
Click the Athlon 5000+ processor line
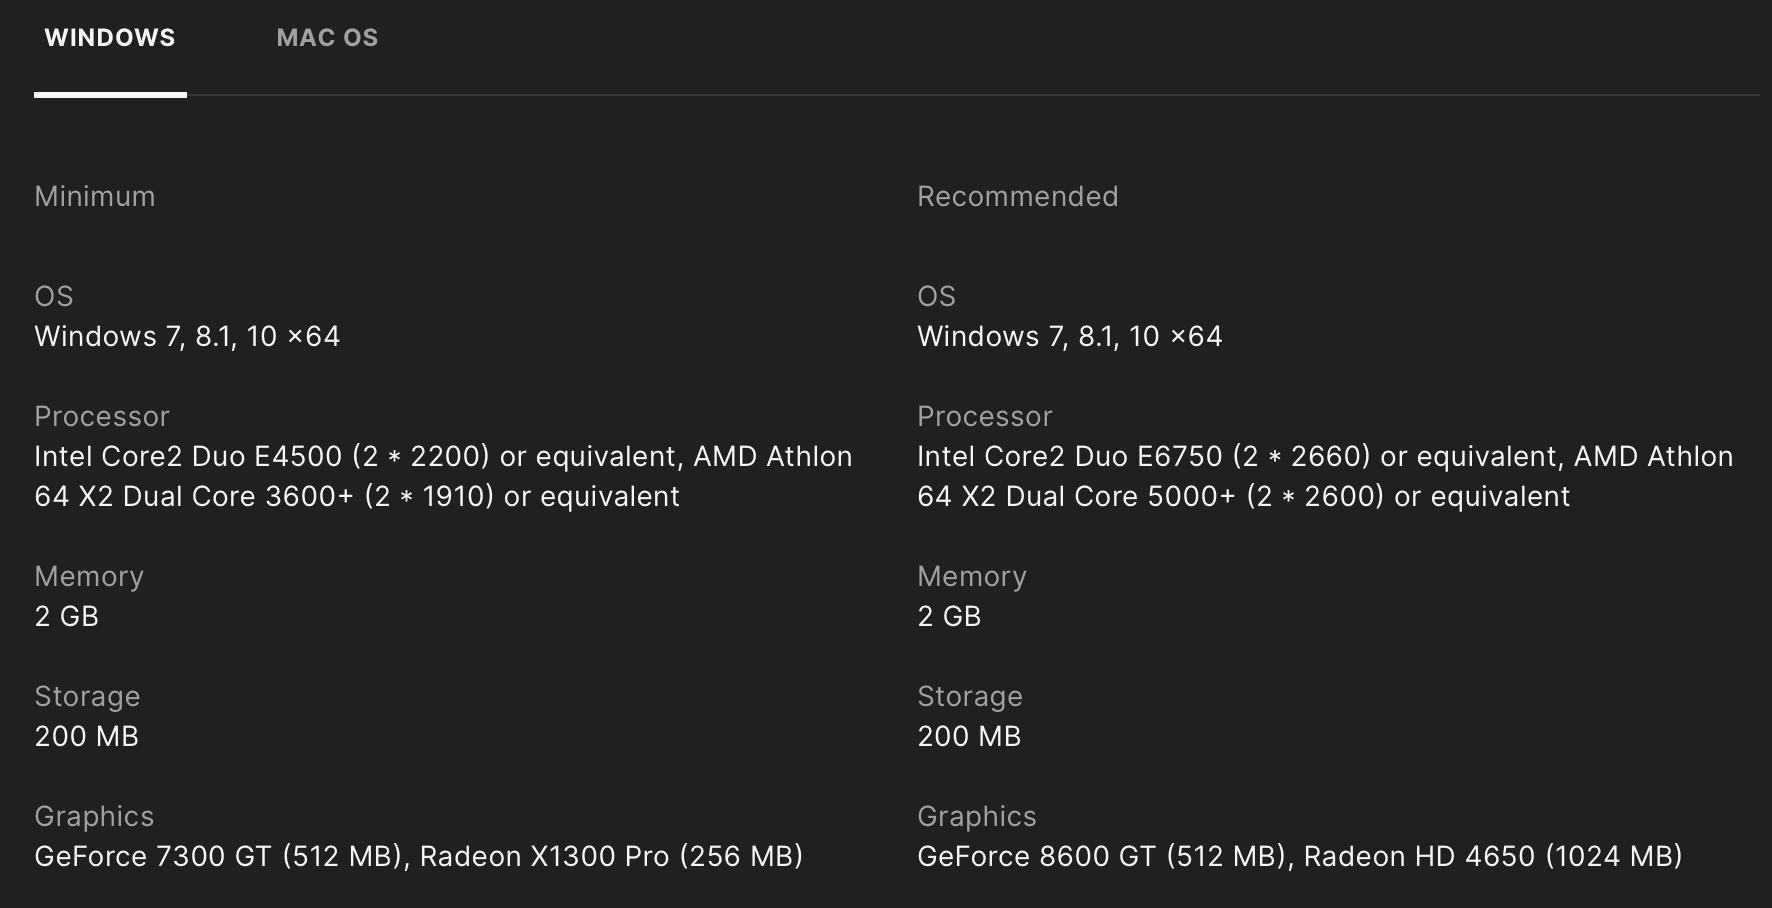point(1243,496)
